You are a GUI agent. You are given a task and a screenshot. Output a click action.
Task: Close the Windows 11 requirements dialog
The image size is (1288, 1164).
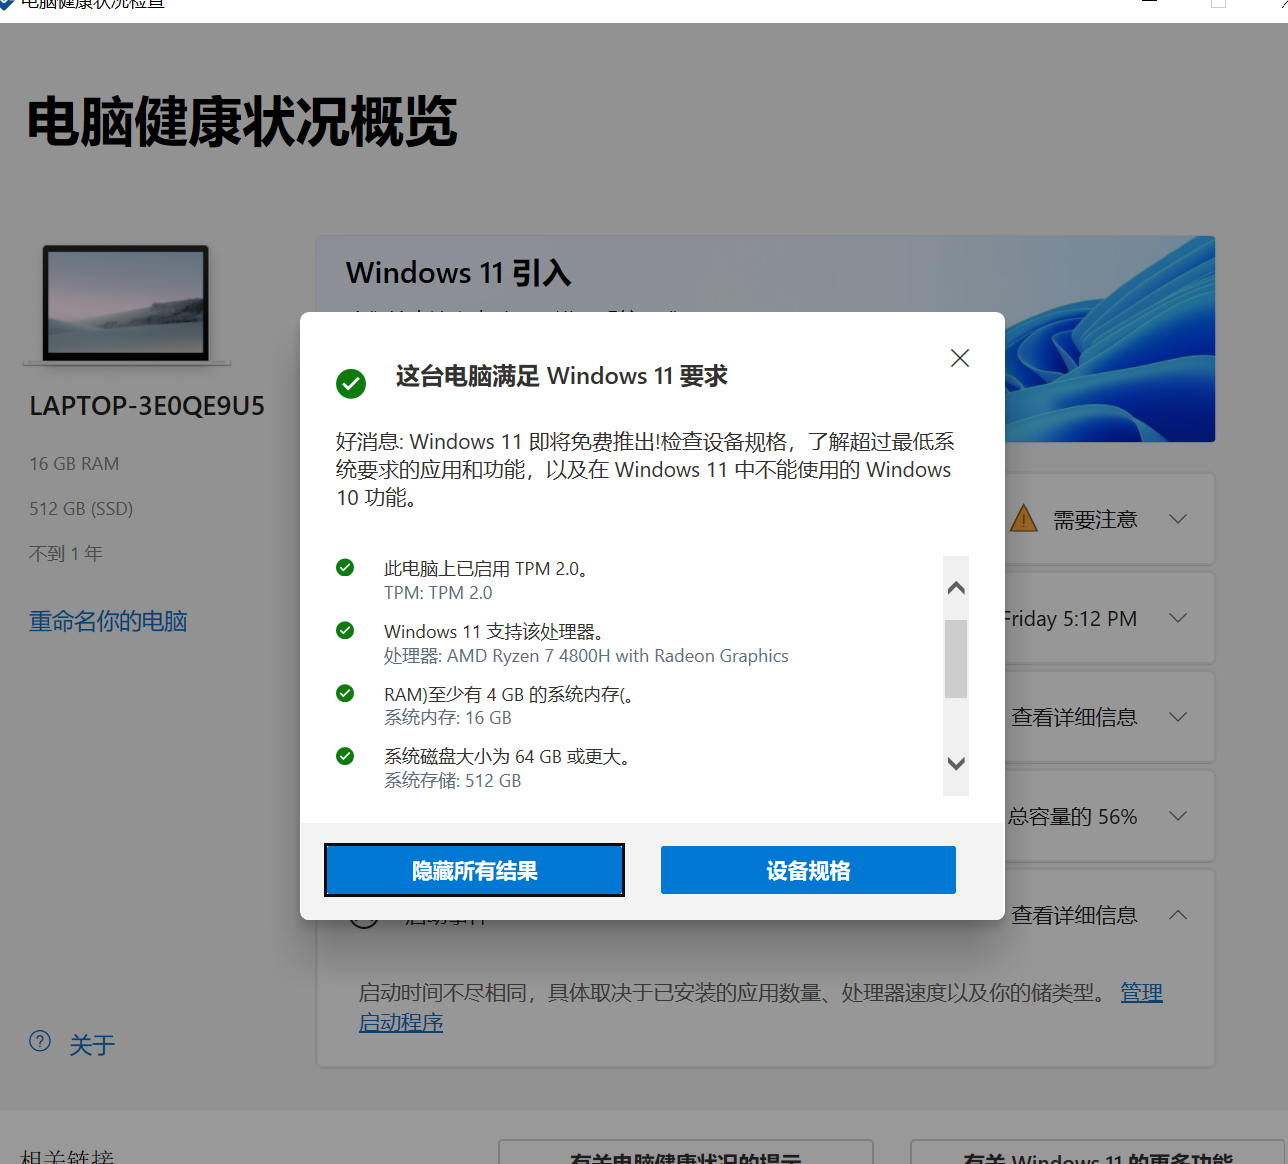(960, 358)
